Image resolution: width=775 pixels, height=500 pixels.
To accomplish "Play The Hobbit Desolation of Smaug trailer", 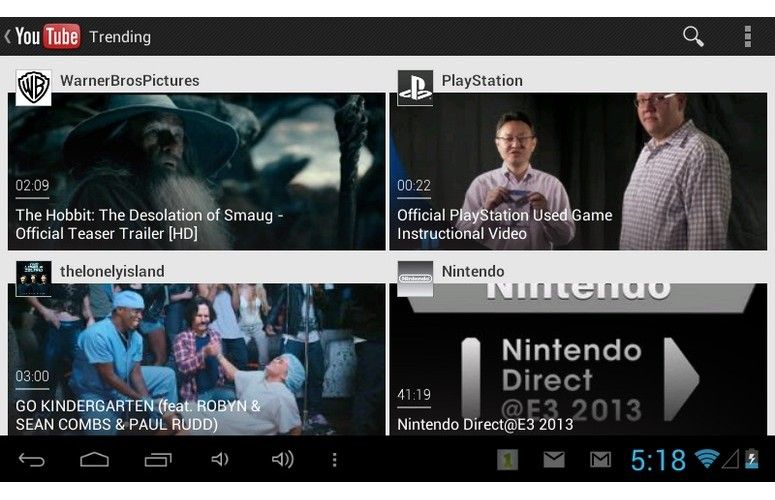I will (x=197, y=171).
